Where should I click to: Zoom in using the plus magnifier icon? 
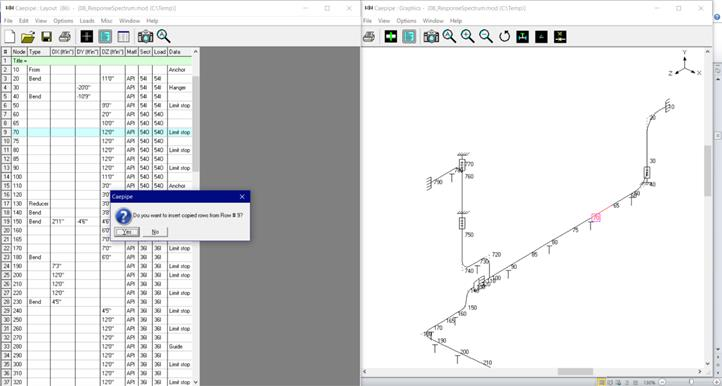pyautogui.click(x=467, y=36)
